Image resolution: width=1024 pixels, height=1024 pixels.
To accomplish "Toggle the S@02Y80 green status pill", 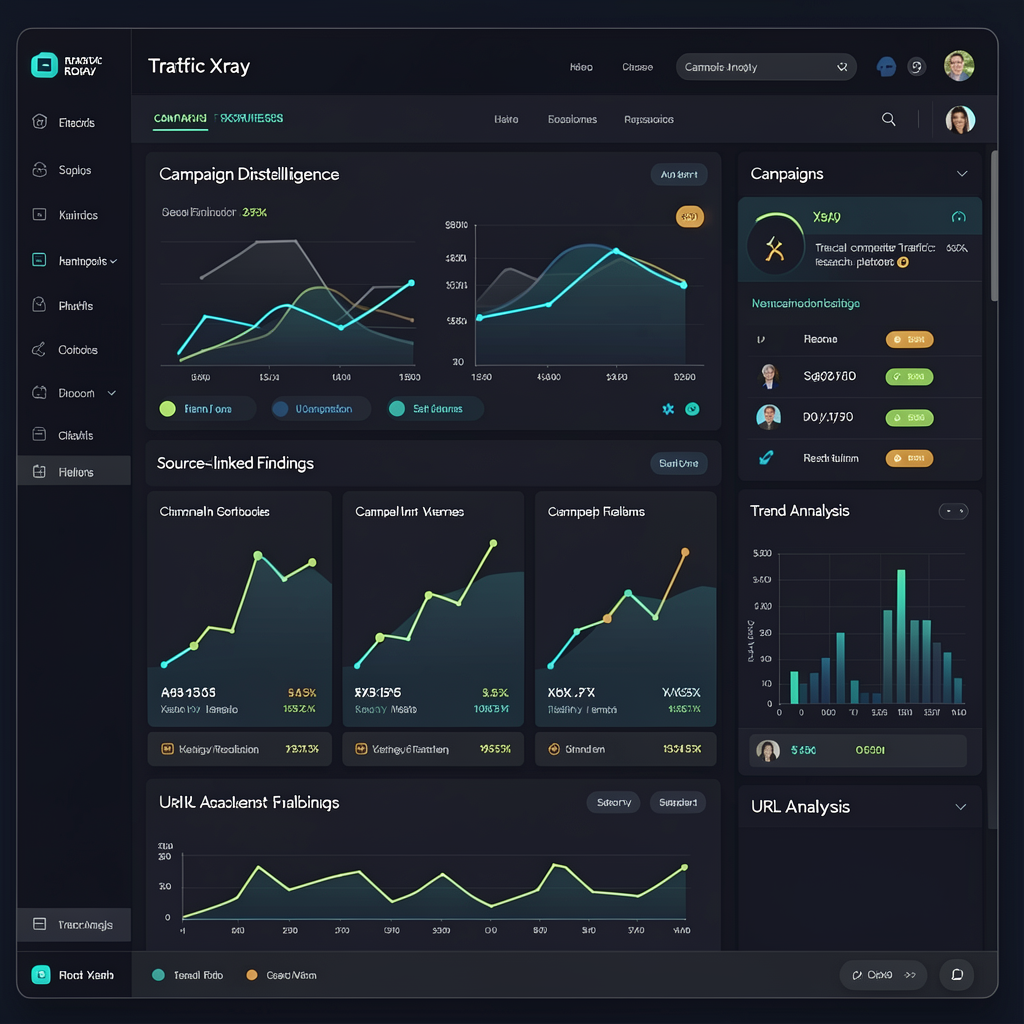I will click(909, 377).
